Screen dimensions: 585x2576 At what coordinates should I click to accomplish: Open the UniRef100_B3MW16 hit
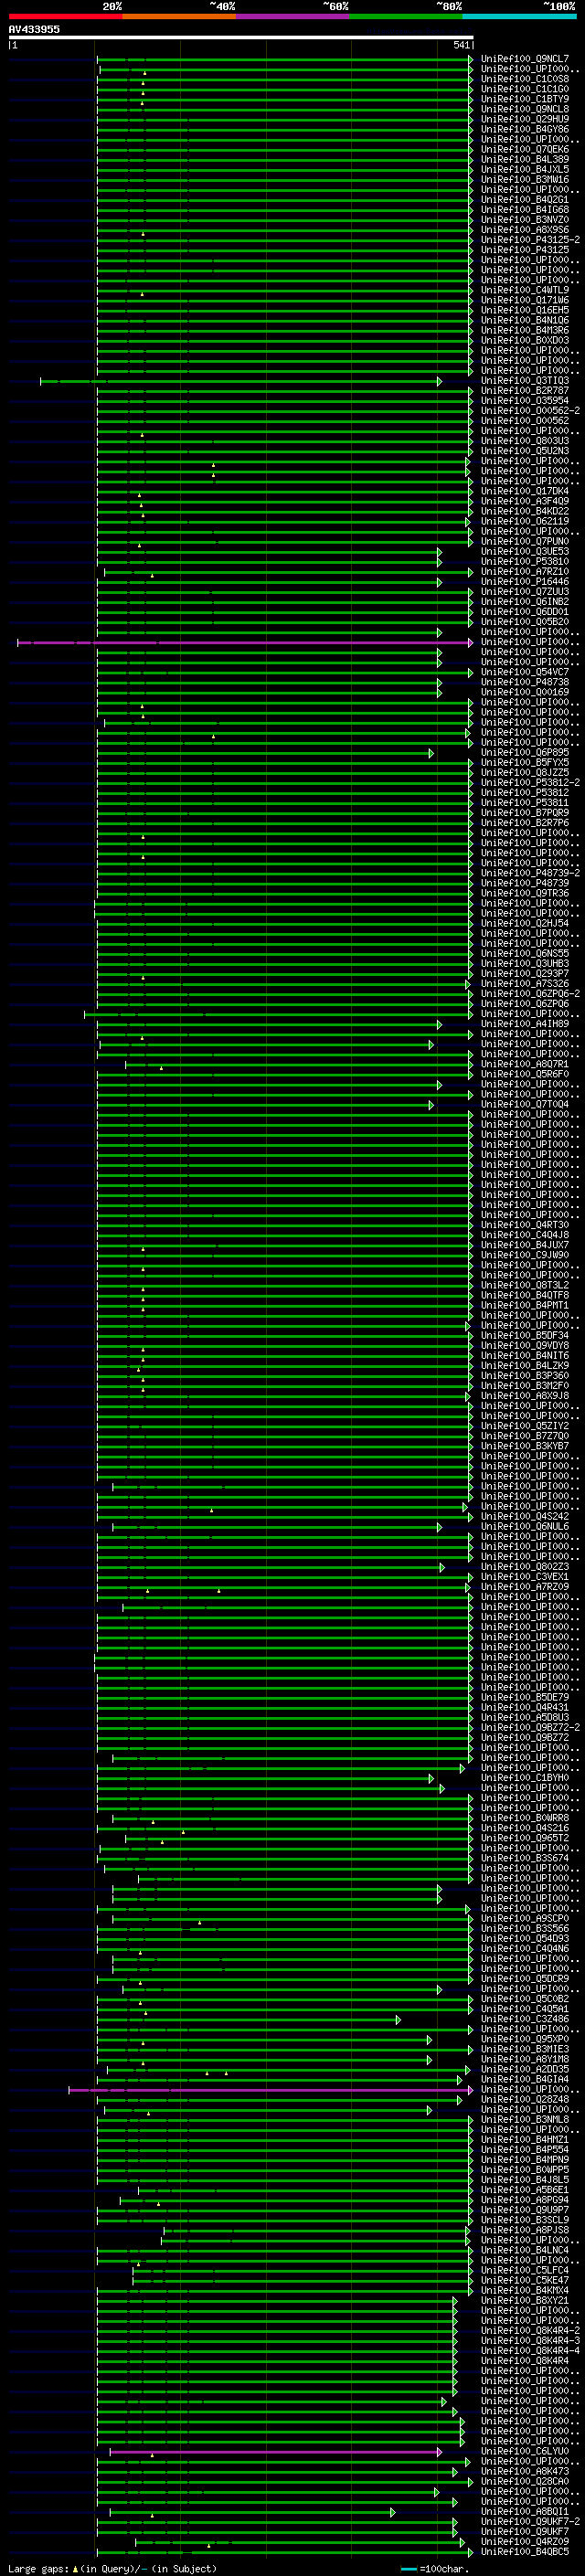[x=524, y=179]
